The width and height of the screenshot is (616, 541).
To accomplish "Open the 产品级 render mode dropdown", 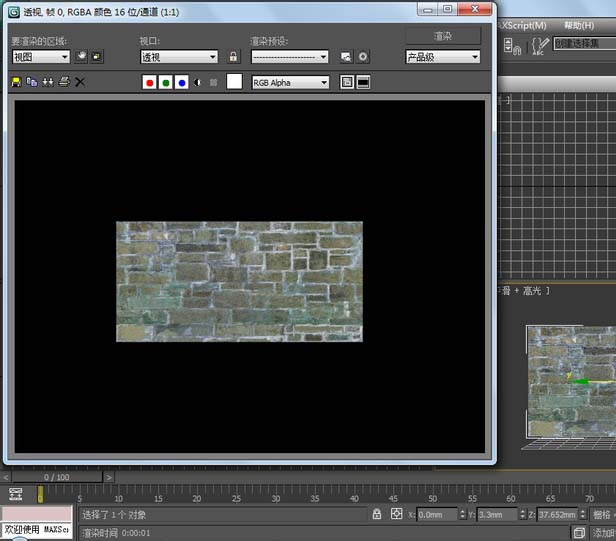I will pos(442,57).
